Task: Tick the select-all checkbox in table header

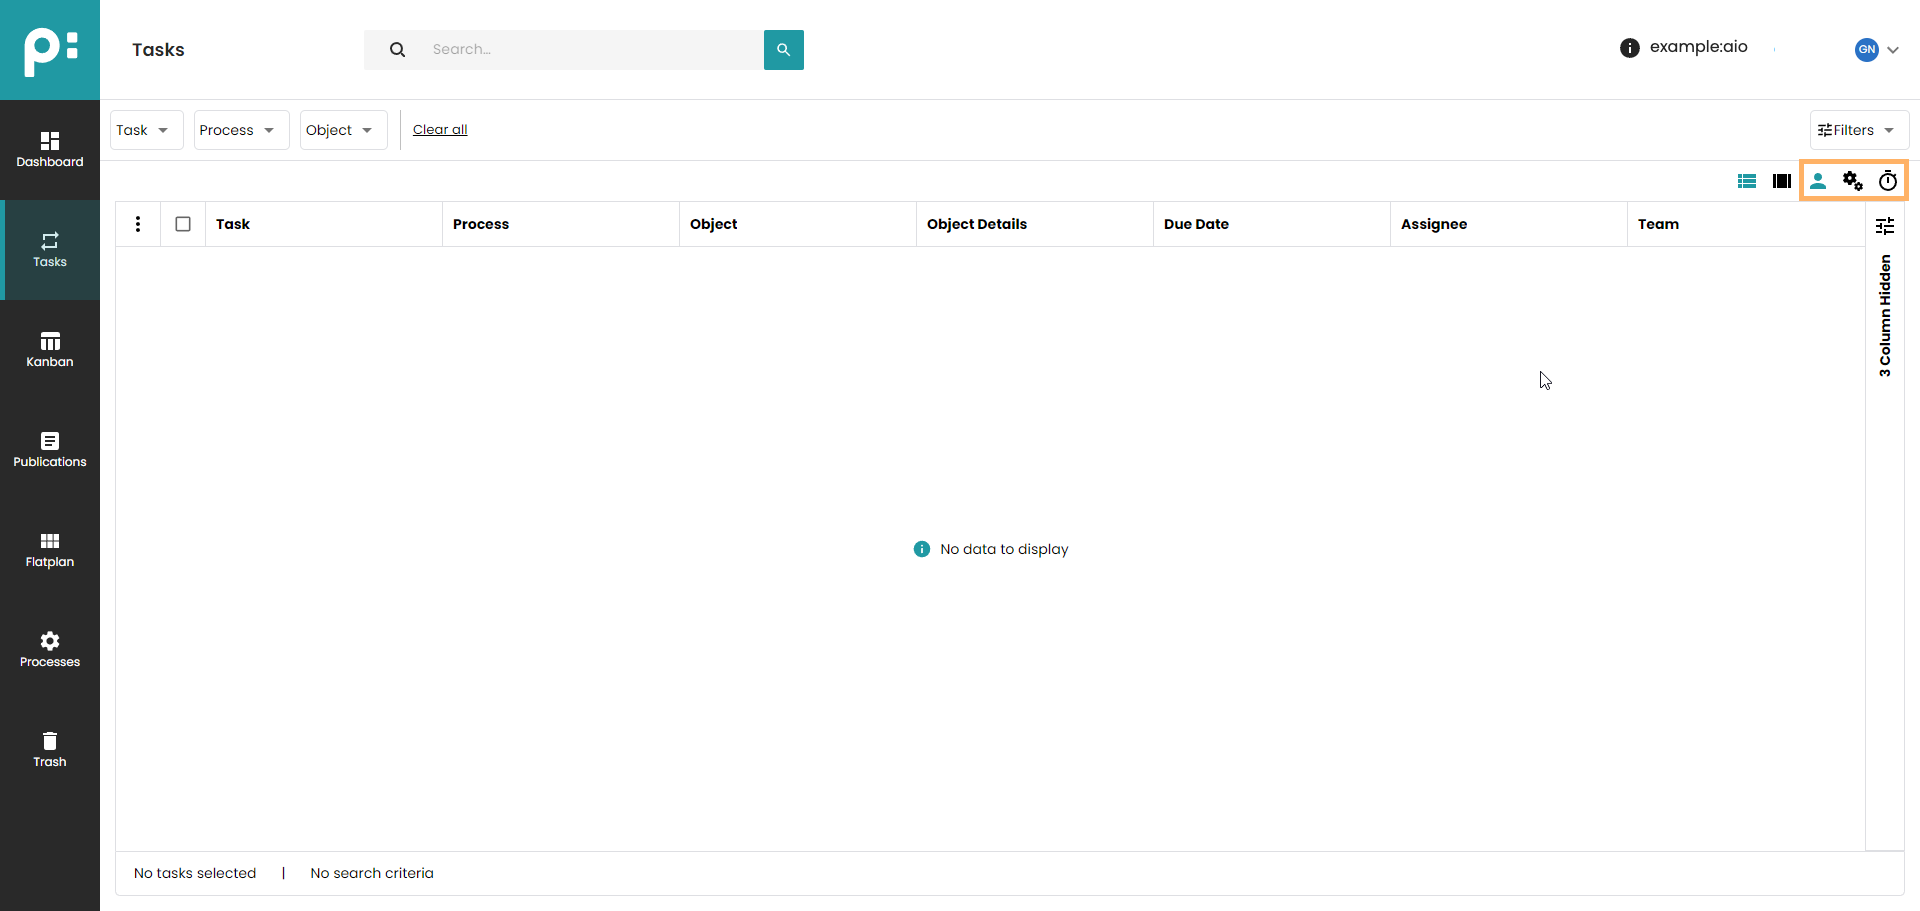Action: 183,224
